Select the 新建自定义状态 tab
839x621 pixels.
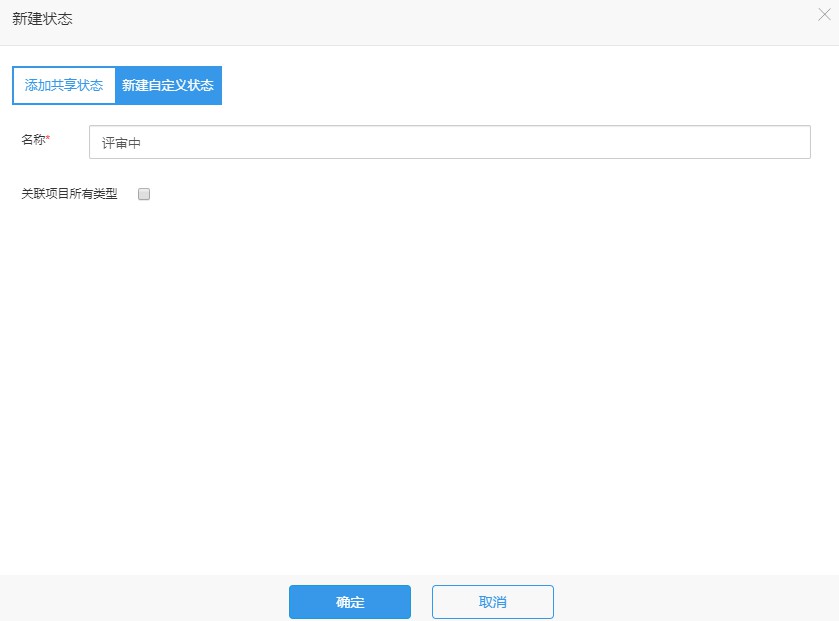pyautogui.click(x=168, y=86)
